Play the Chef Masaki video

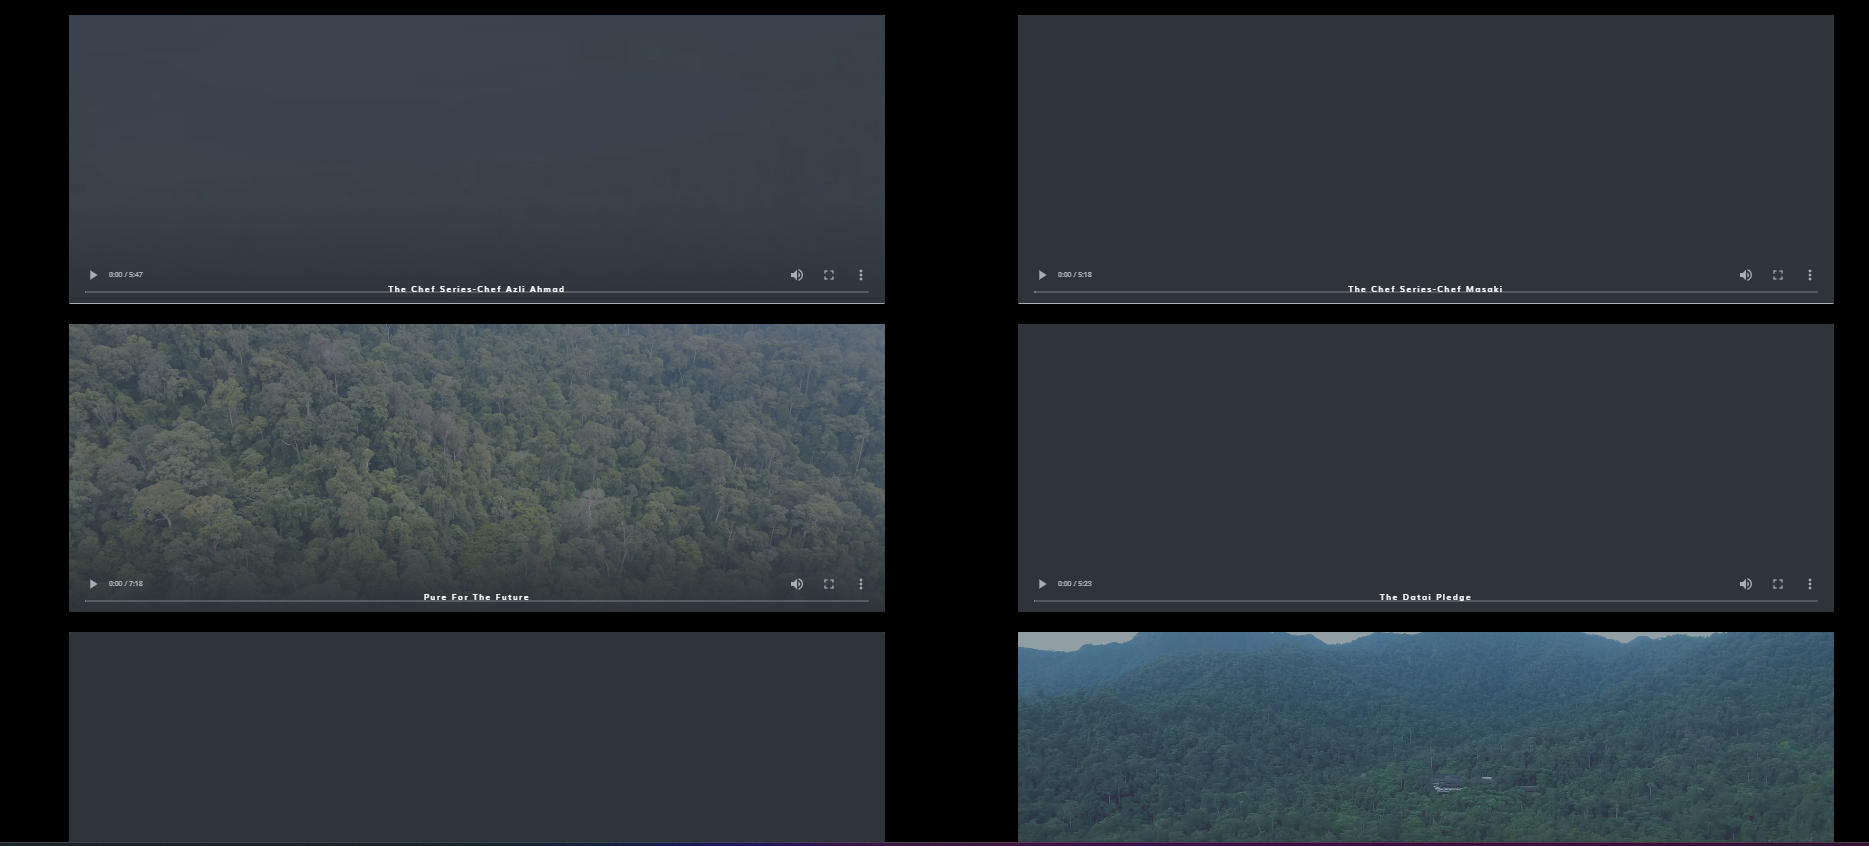coord(1042,275)
